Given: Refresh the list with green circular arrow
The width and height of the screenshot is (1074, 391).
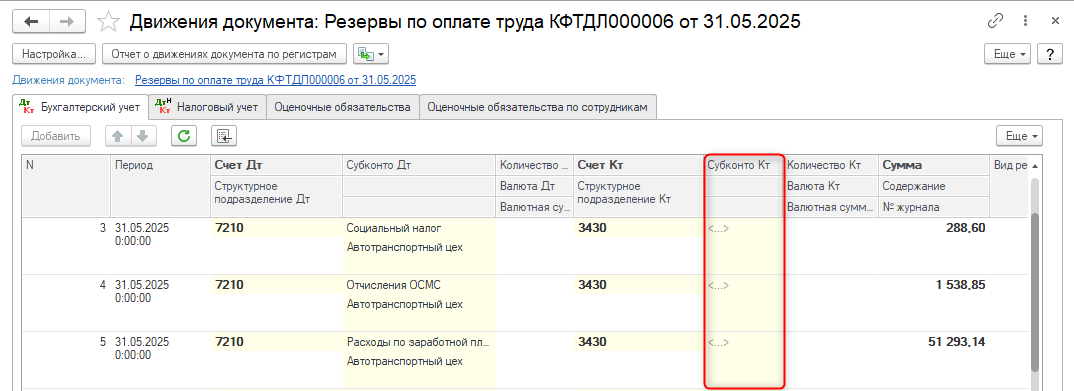Looking at the screenshot, I should pyautogui.click(x=184, y=136).
